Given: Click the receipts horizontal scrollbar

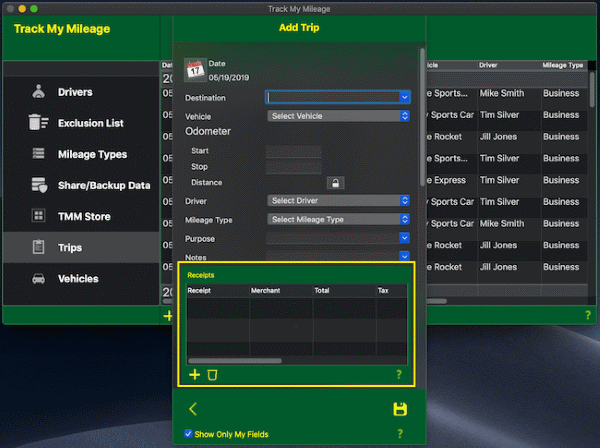Looking at the screenshot, I should pos(235,361).
